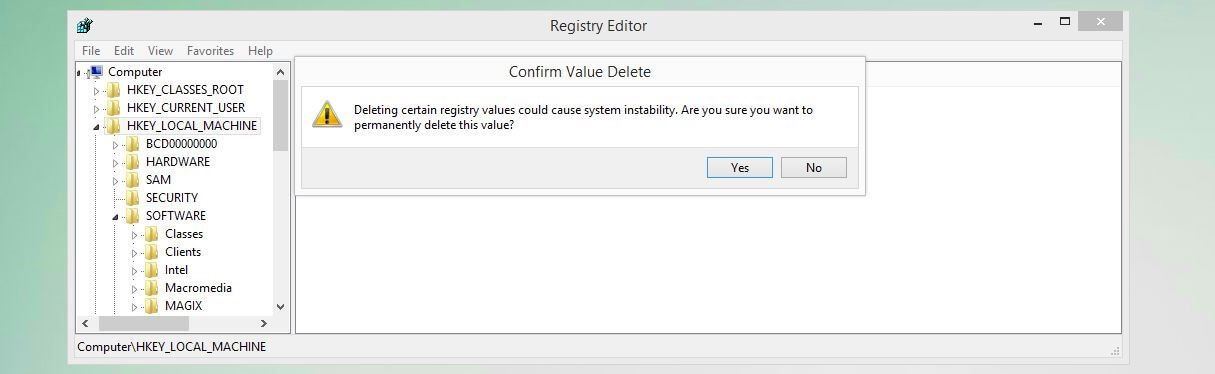Expand the HKEY_CLASSES_ROOT key
Viewport: 1215px width, 374px height.
point(97,91)
